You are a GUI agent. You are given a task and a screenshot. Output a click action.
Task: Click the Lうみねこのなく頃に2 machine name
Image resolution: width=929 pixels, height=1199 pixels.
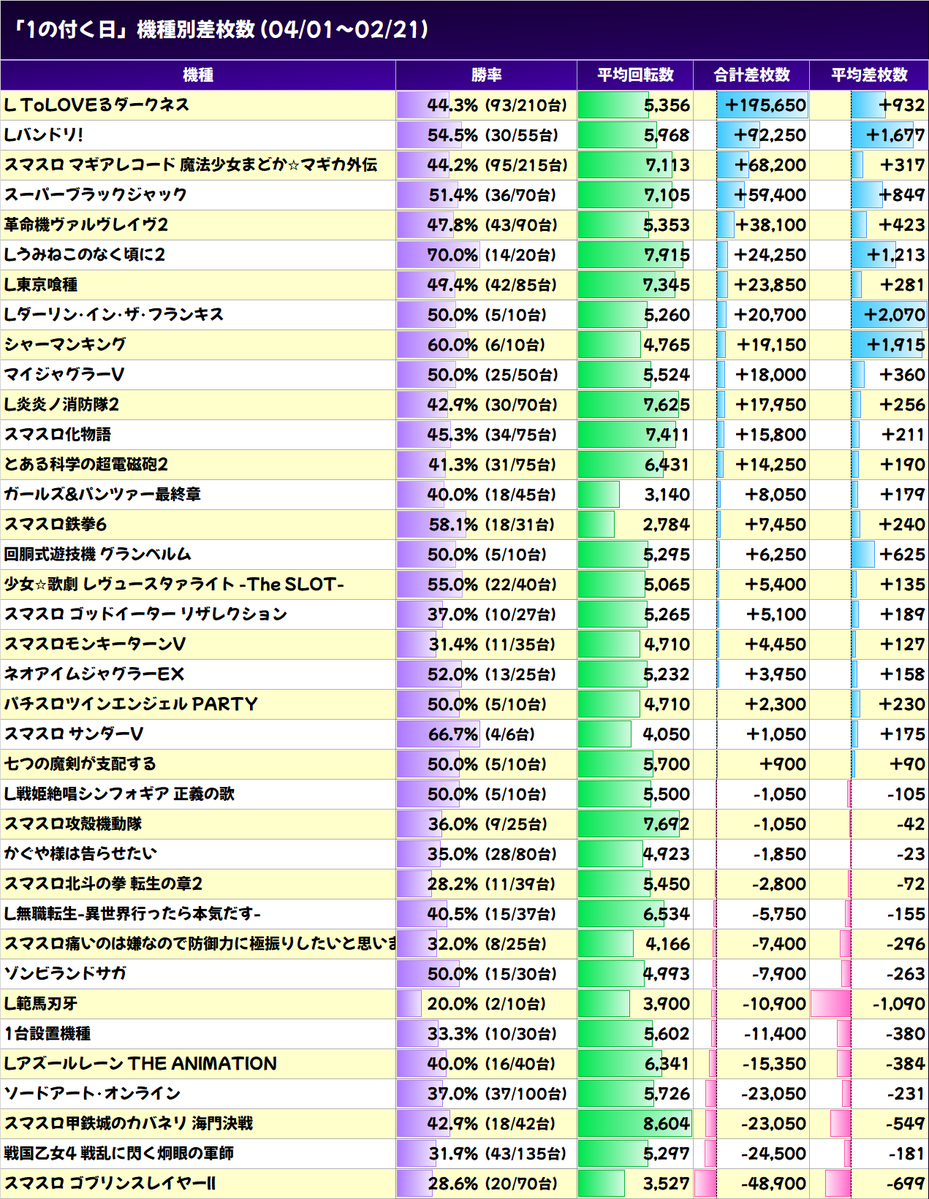(x=84, y=255)
